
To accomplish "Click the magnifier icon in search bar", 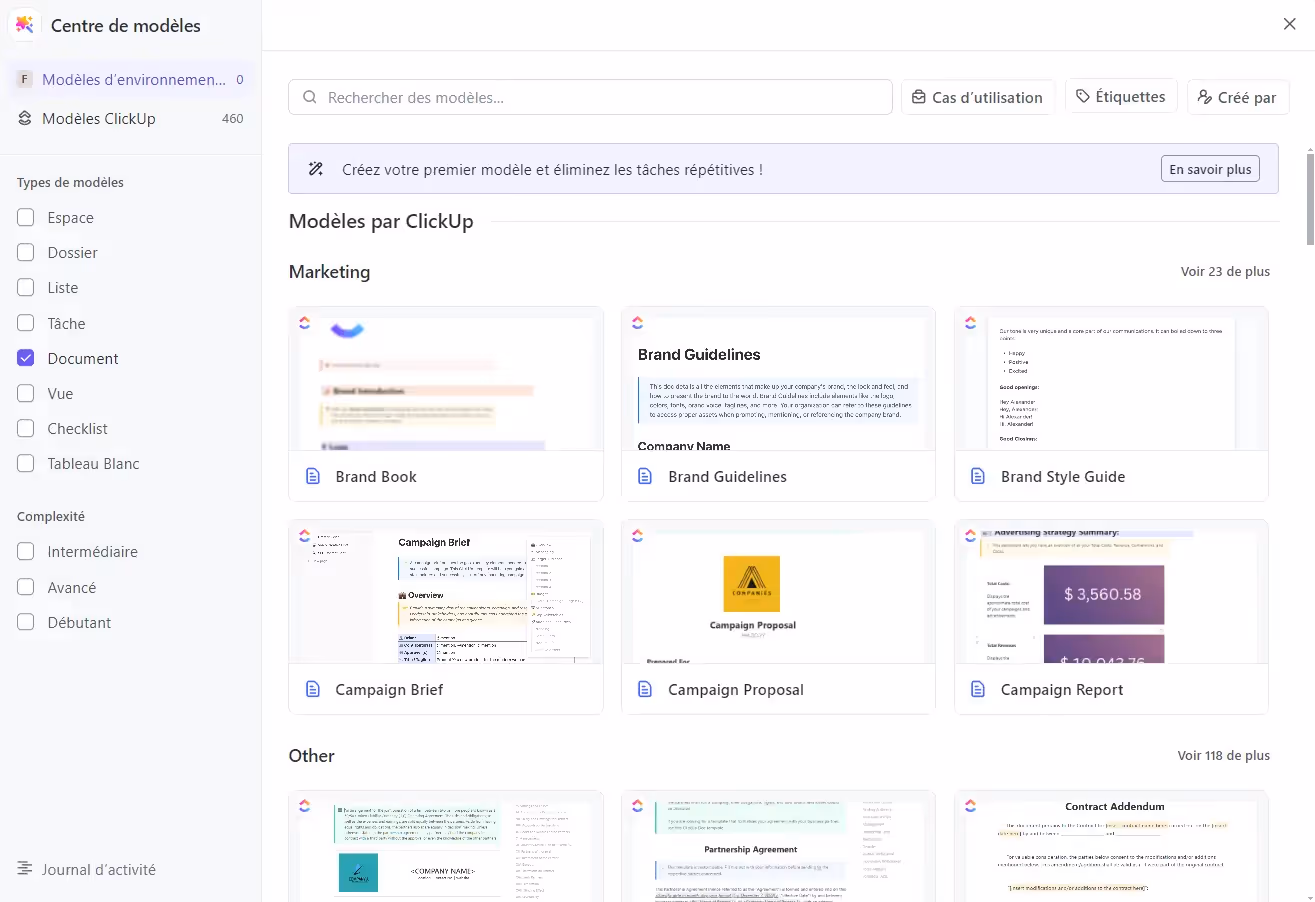I will (x=310, y=98).
